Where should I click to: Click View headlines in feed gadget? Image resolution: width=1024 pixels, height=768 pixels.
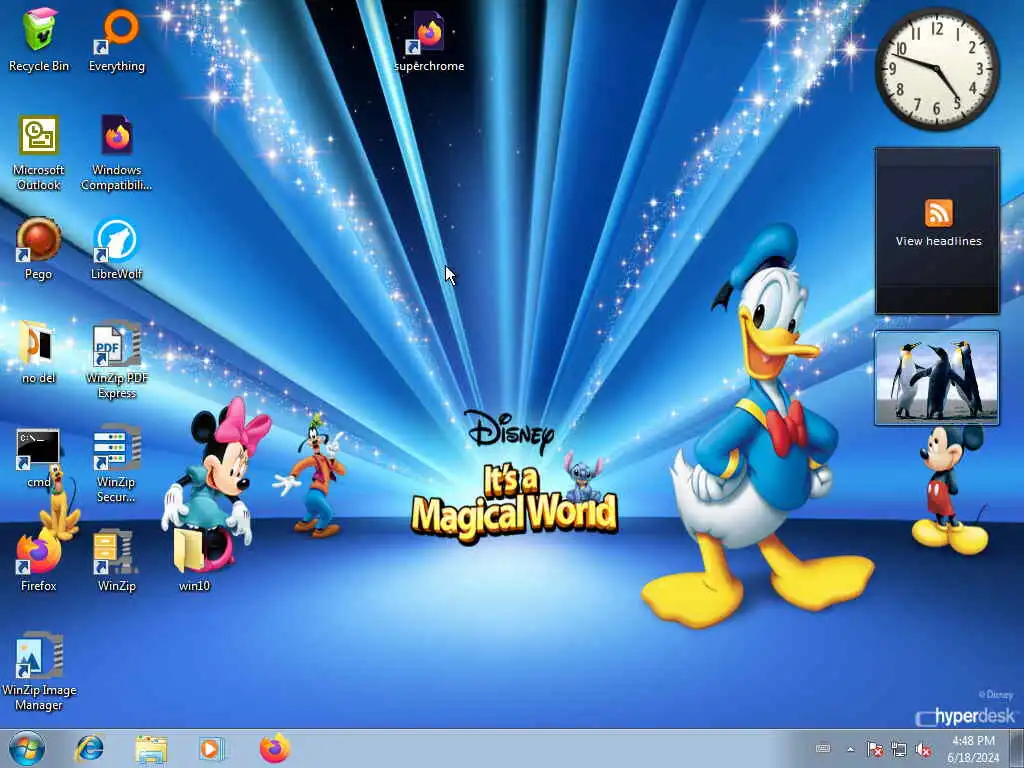point(938,241)
